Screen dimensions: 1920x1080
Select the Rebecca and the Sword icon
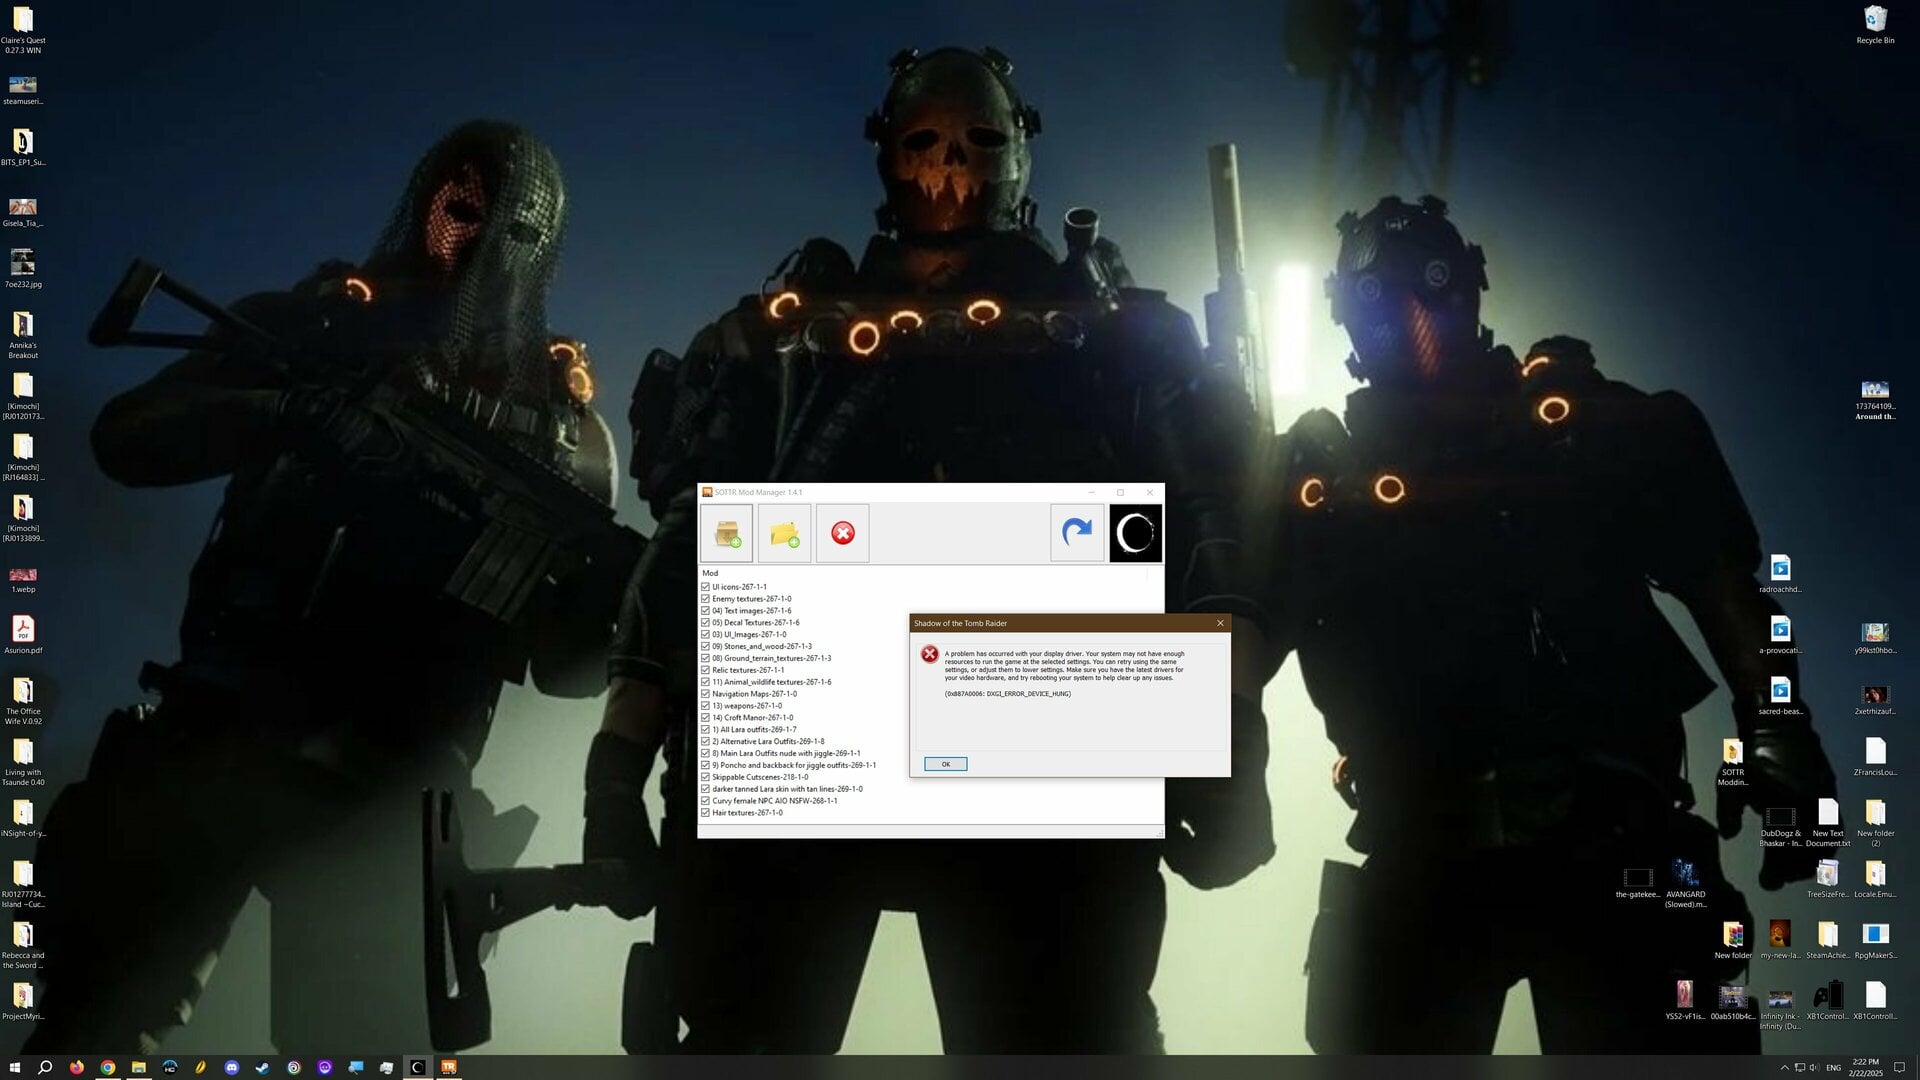[x=23, y=945]
